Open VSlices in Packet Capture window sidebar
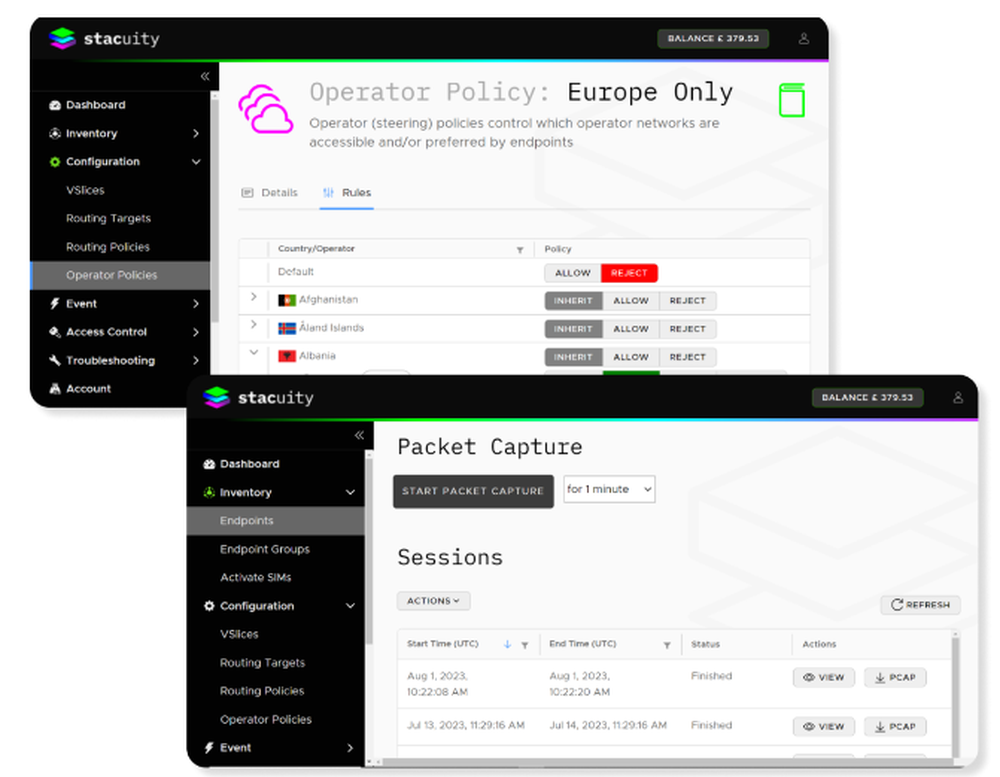Image resolution: width=1000 pixels, height=777 pixels. click(x=239, y=634)
